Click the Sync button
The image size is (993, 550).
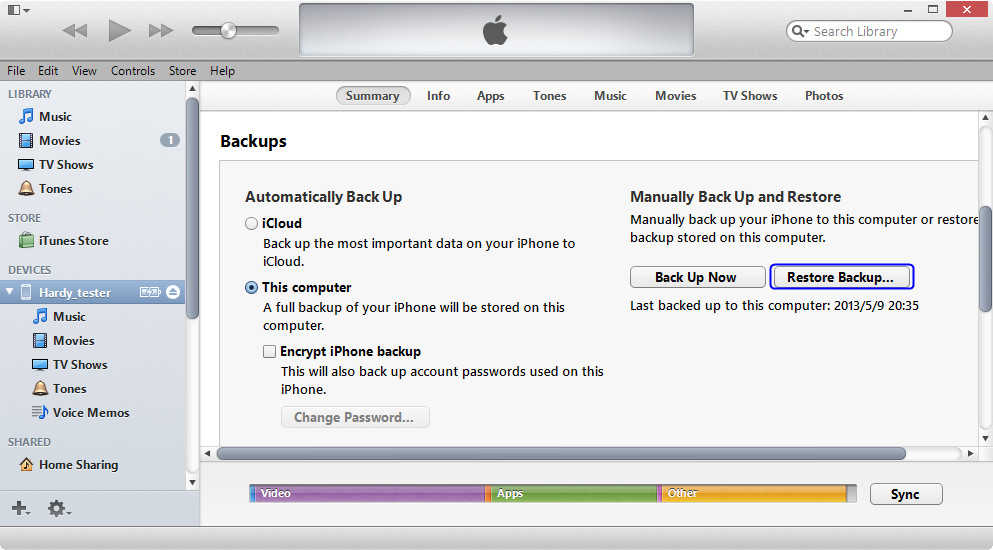point(906,494)
